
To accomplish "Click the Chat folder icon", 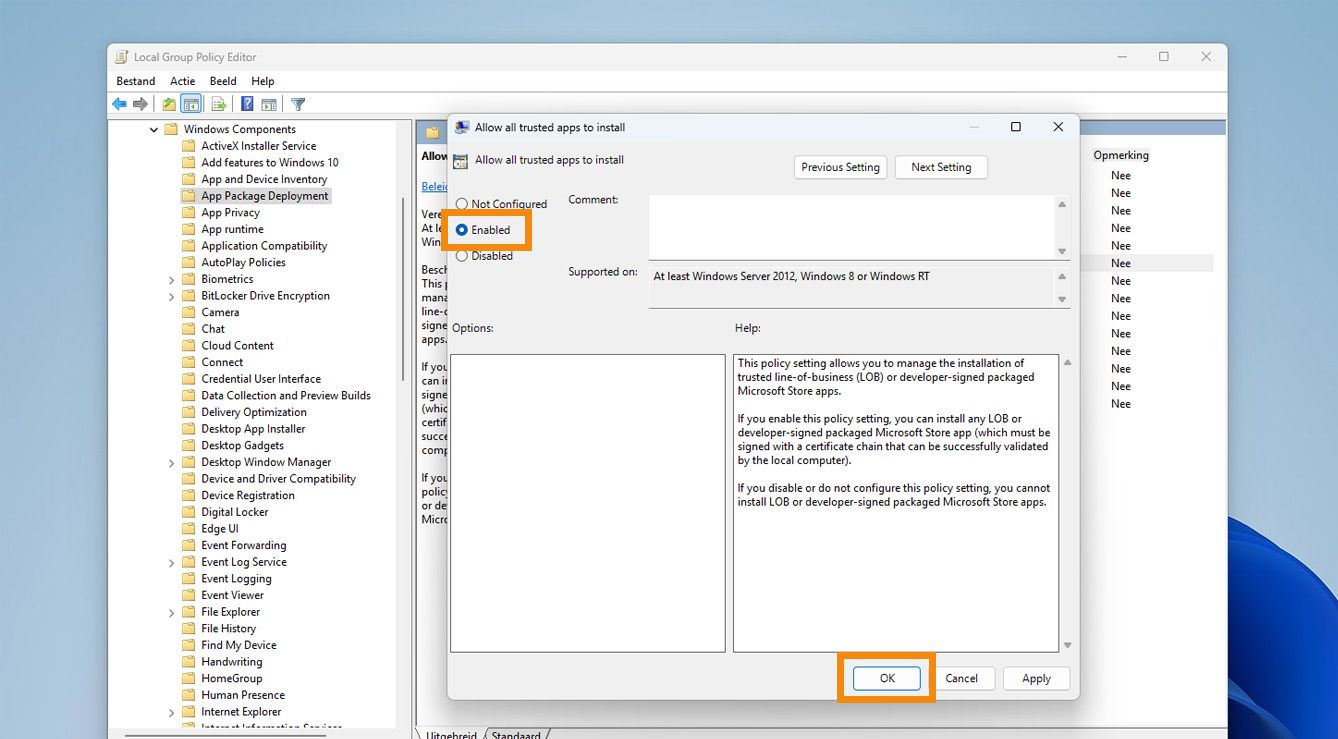I will [x=189, y=329].
